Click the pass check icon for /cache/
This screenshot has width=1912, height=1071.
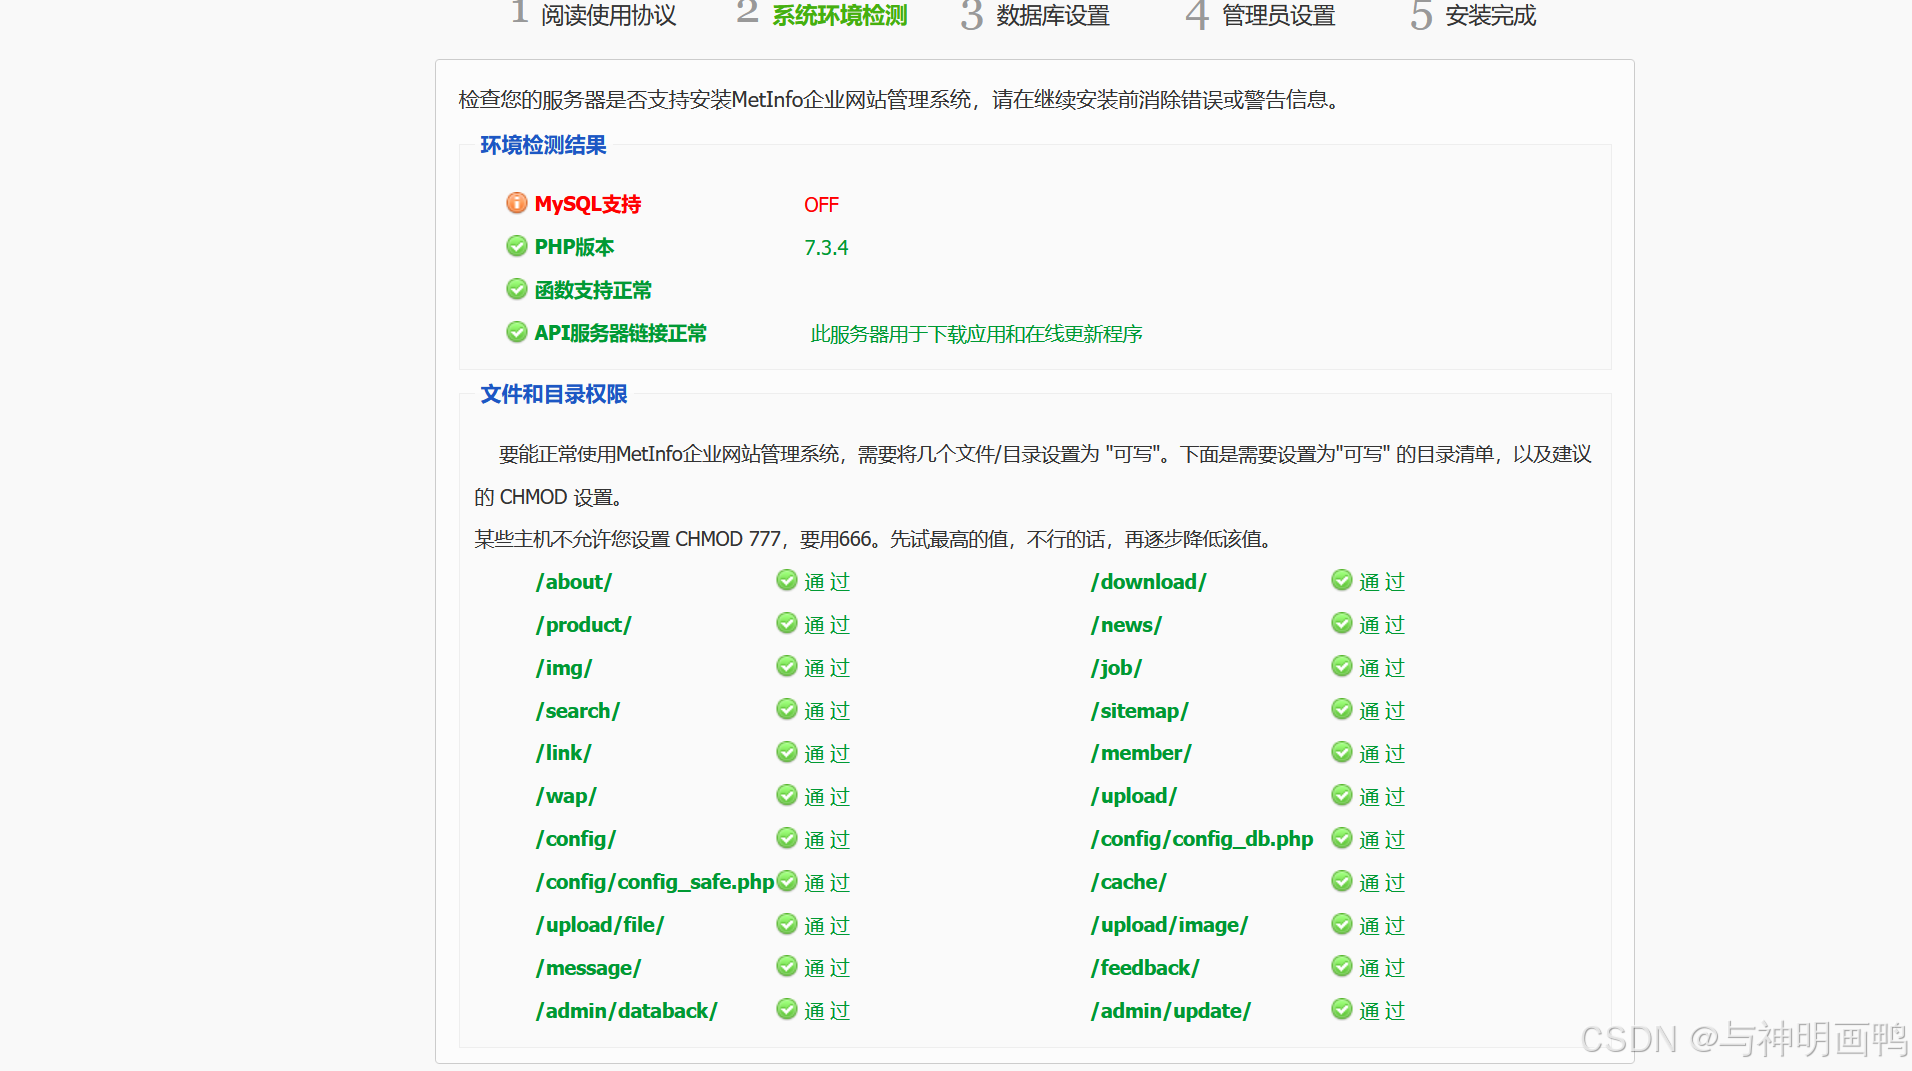click(1342, 881)
